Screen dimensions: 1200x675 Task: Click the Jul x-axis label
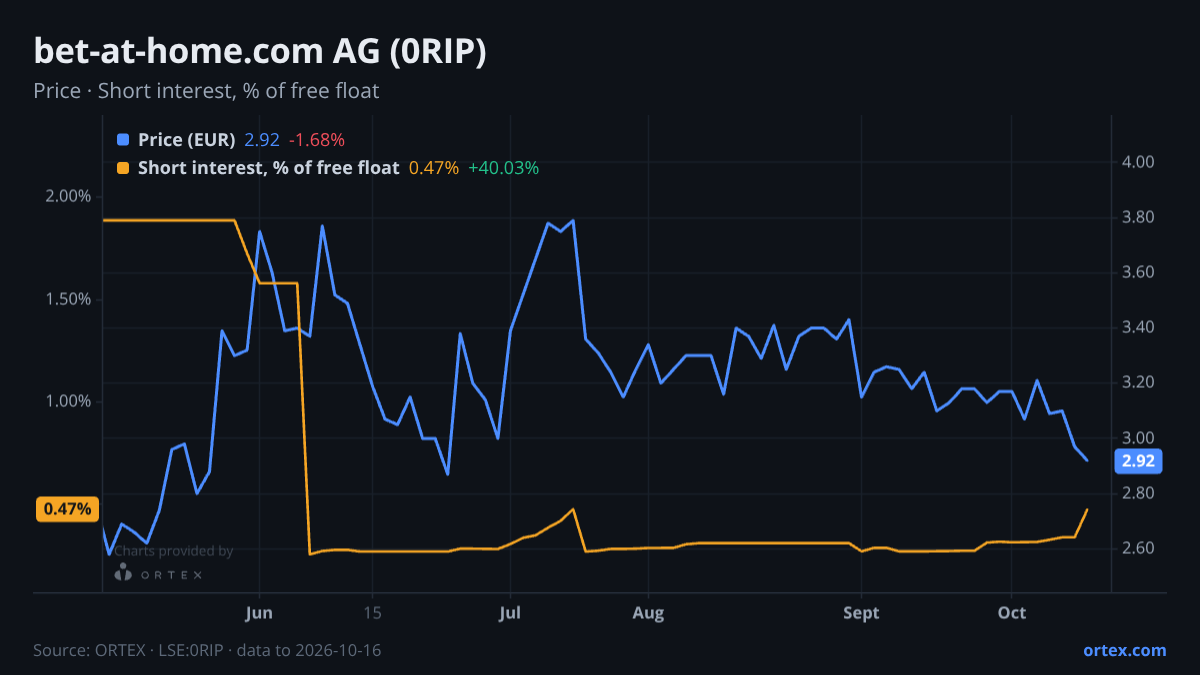(510, 613)
